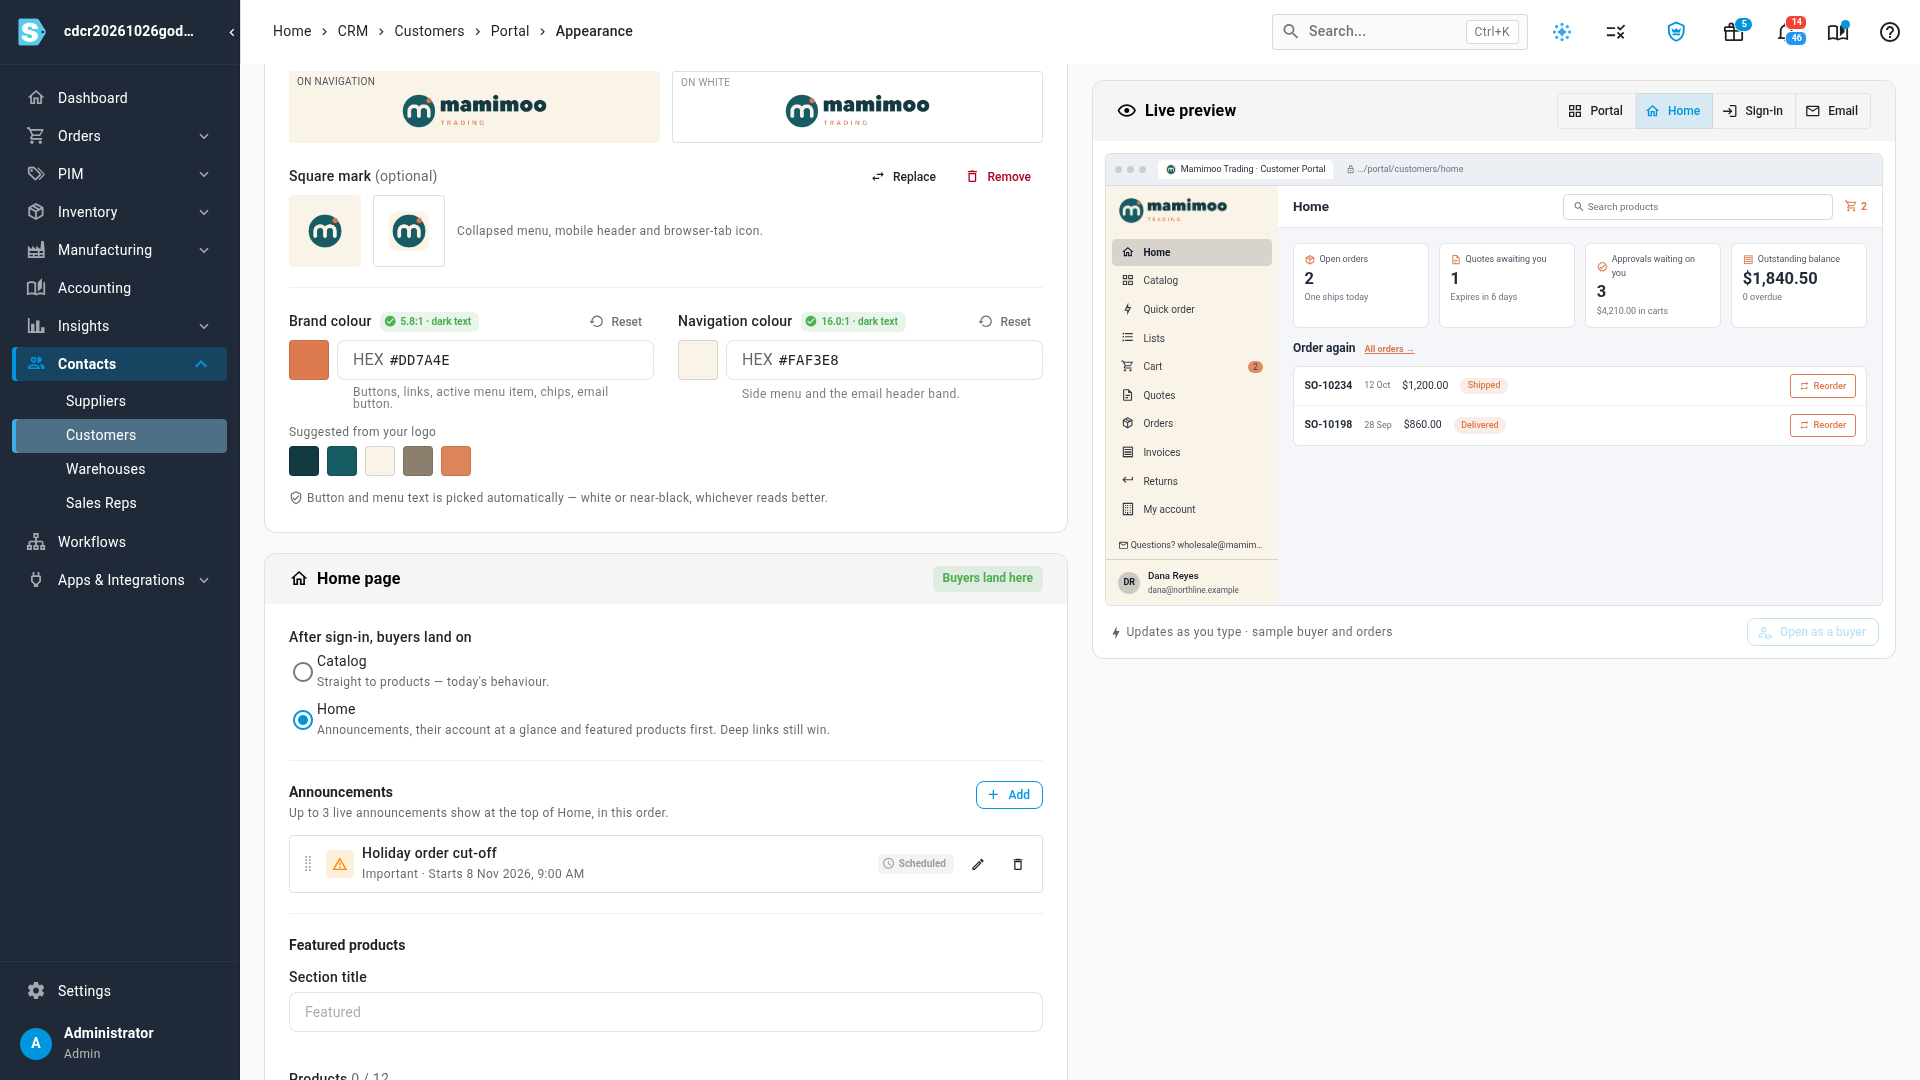Open the AI assistant sparkle icon

(1562, 32)
